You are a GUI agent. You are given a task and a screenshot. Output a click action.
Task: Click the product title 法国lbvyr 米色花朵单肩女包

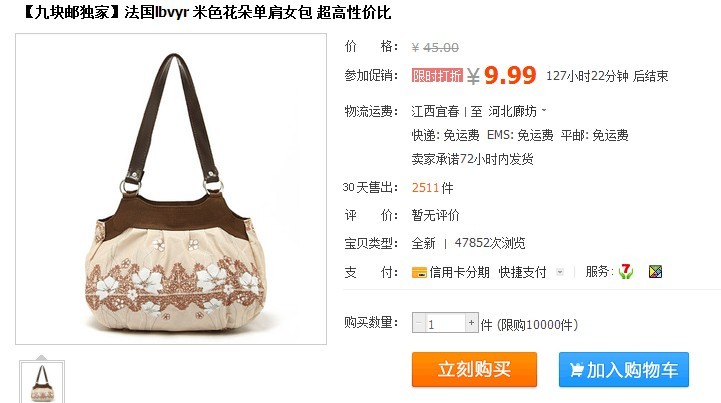[218, 12]
